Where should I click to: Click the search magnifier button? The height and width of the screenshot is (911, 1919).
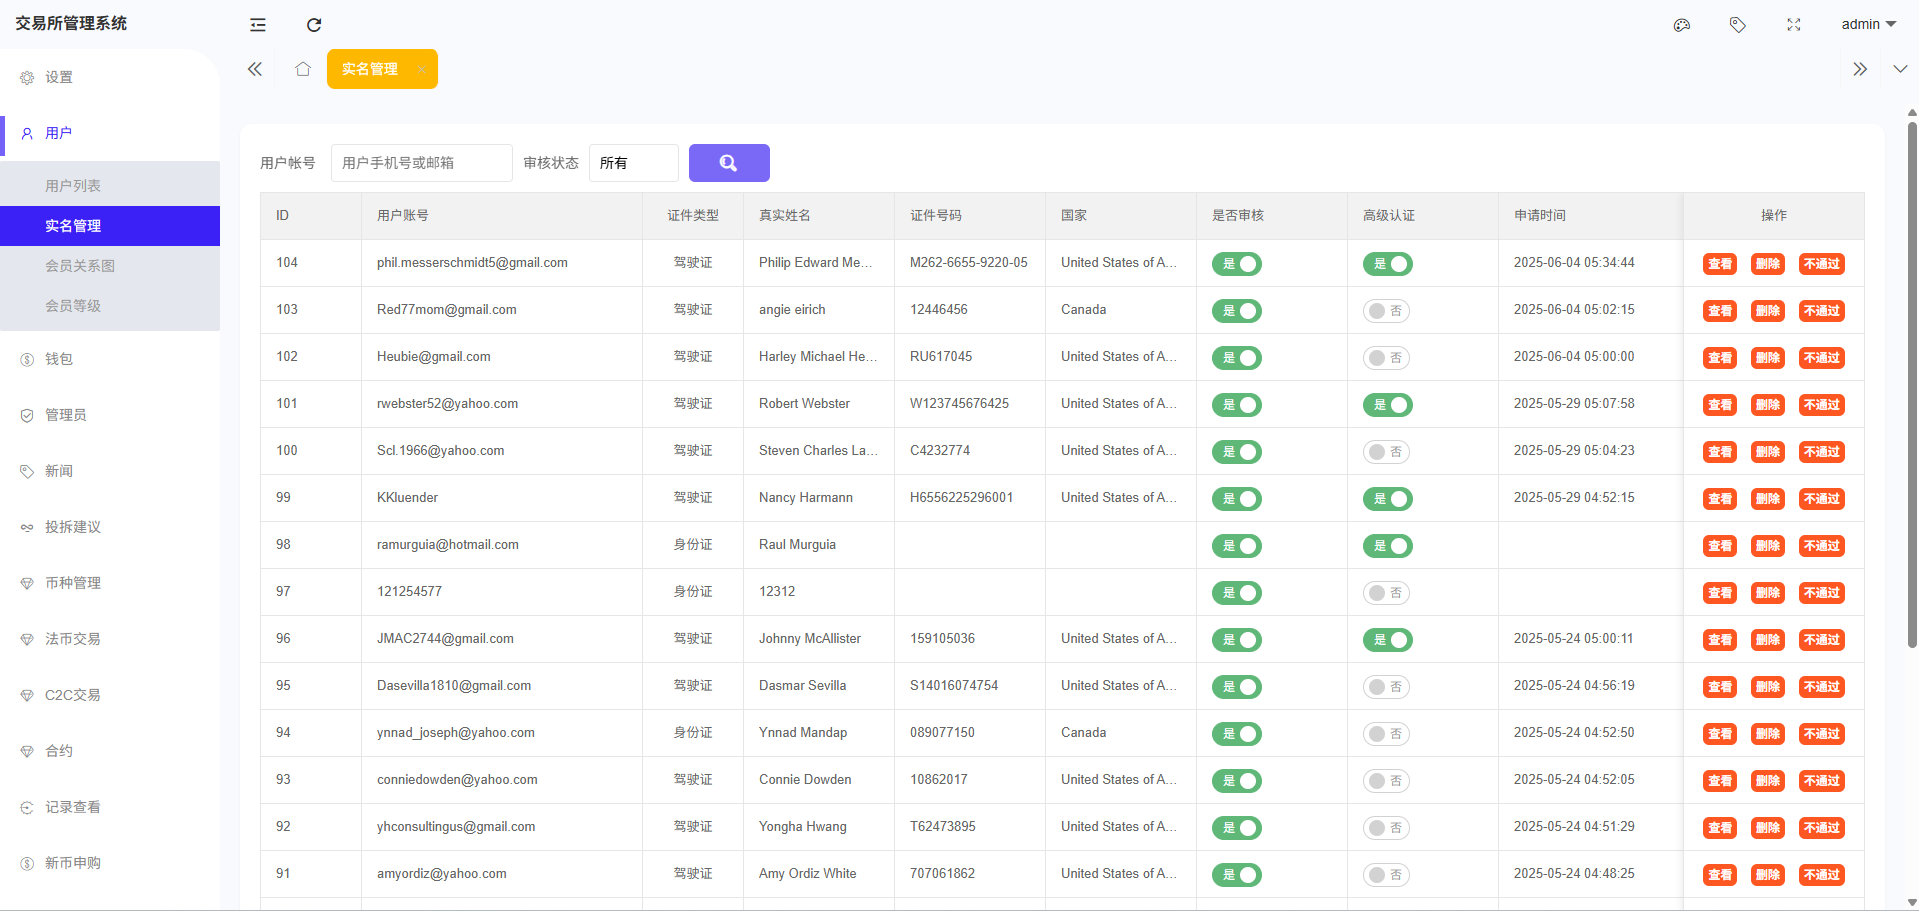(x=728, y=162)
